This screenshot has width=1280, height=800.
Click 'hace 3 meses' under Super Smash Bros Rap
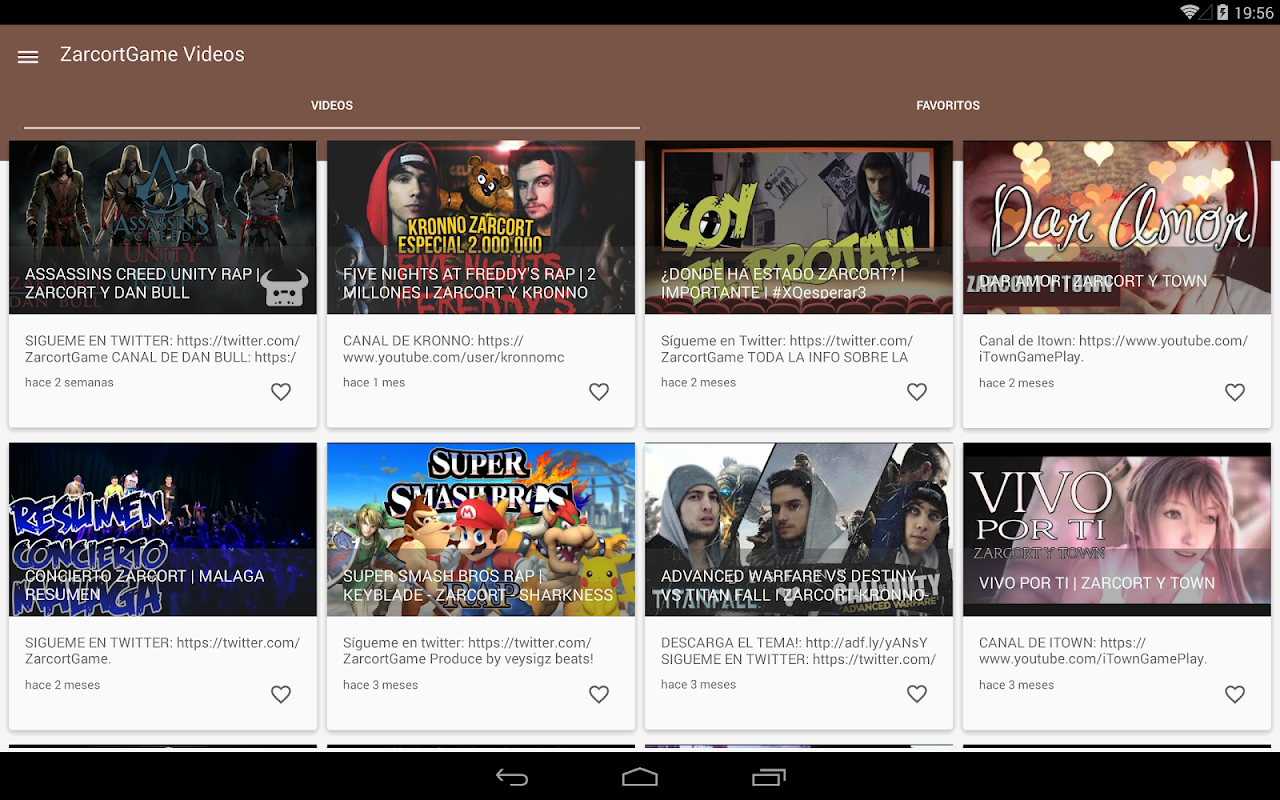coord(380,685)
